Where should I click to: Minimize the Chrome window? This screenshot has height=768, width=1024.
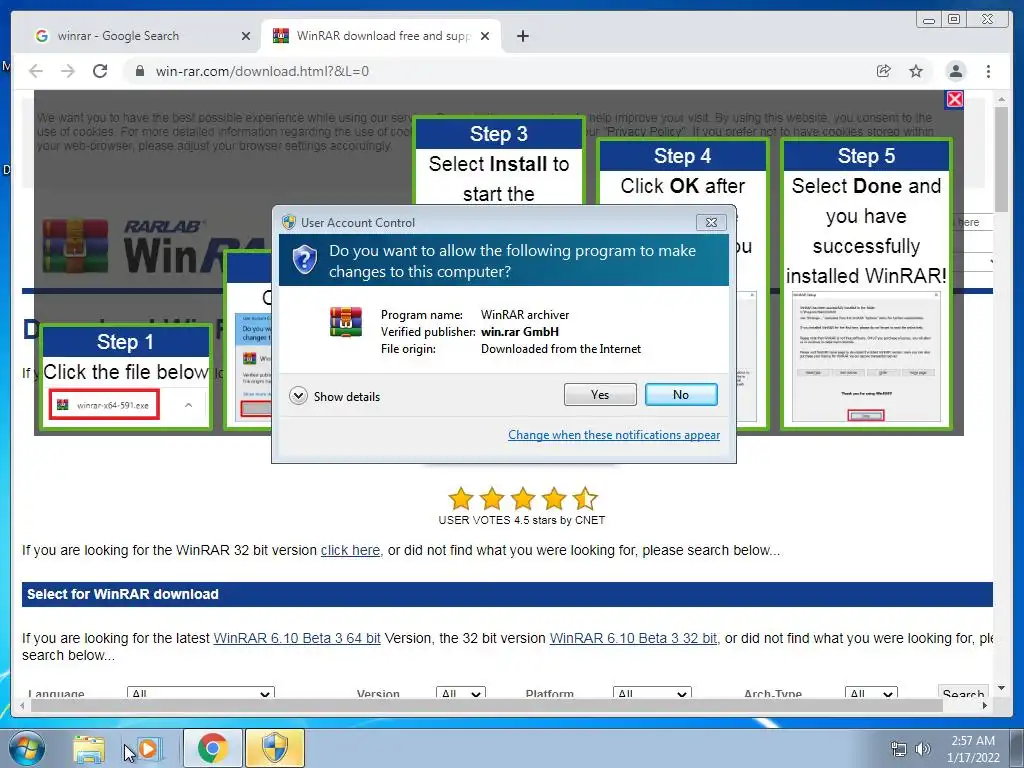pos(929,20)
